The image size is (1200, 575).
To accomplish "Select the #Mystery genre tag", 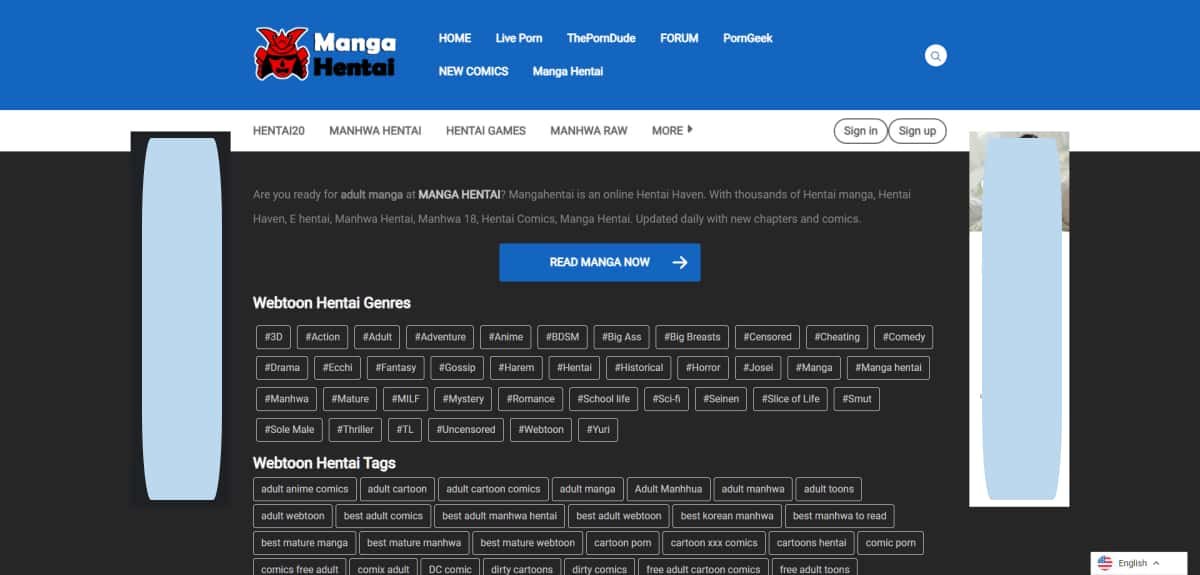I will pyautogui.click(x=463, y=399).
